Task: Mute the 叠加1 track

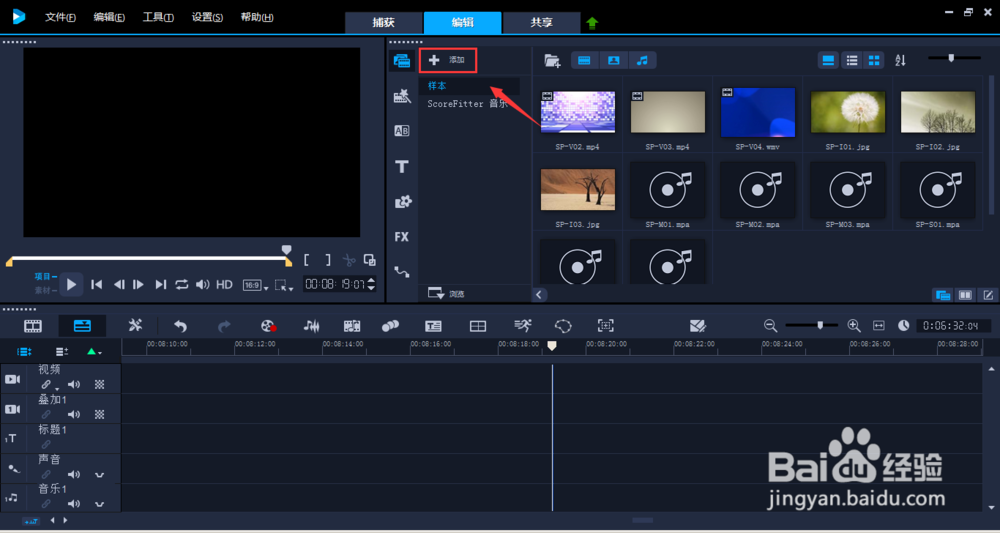Action: pos(74,414)
